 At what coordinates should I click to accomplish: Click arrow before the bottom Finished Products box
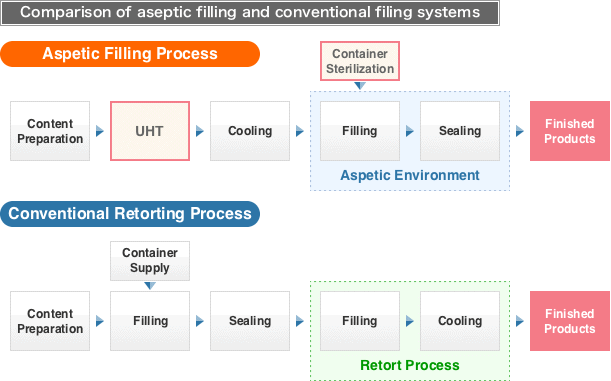tap(519, 321)
